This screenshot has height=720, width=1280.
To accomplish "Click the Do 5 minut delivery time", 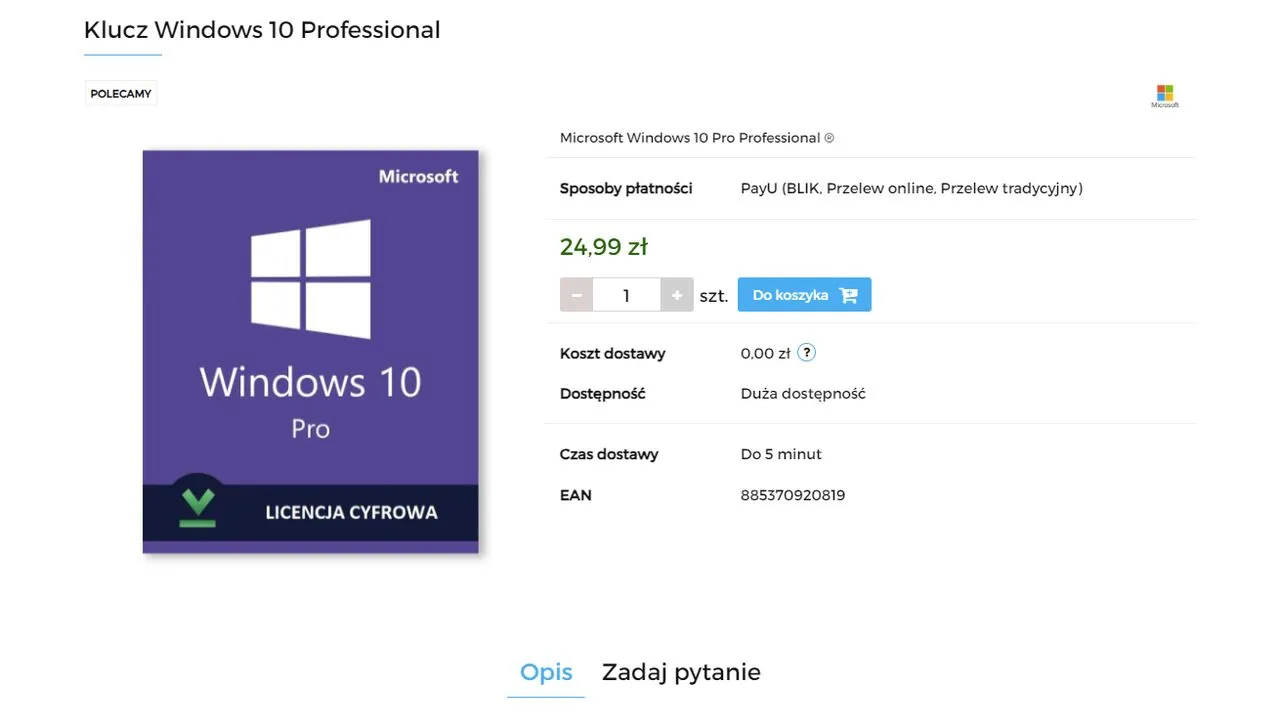I will coord(781,454).
